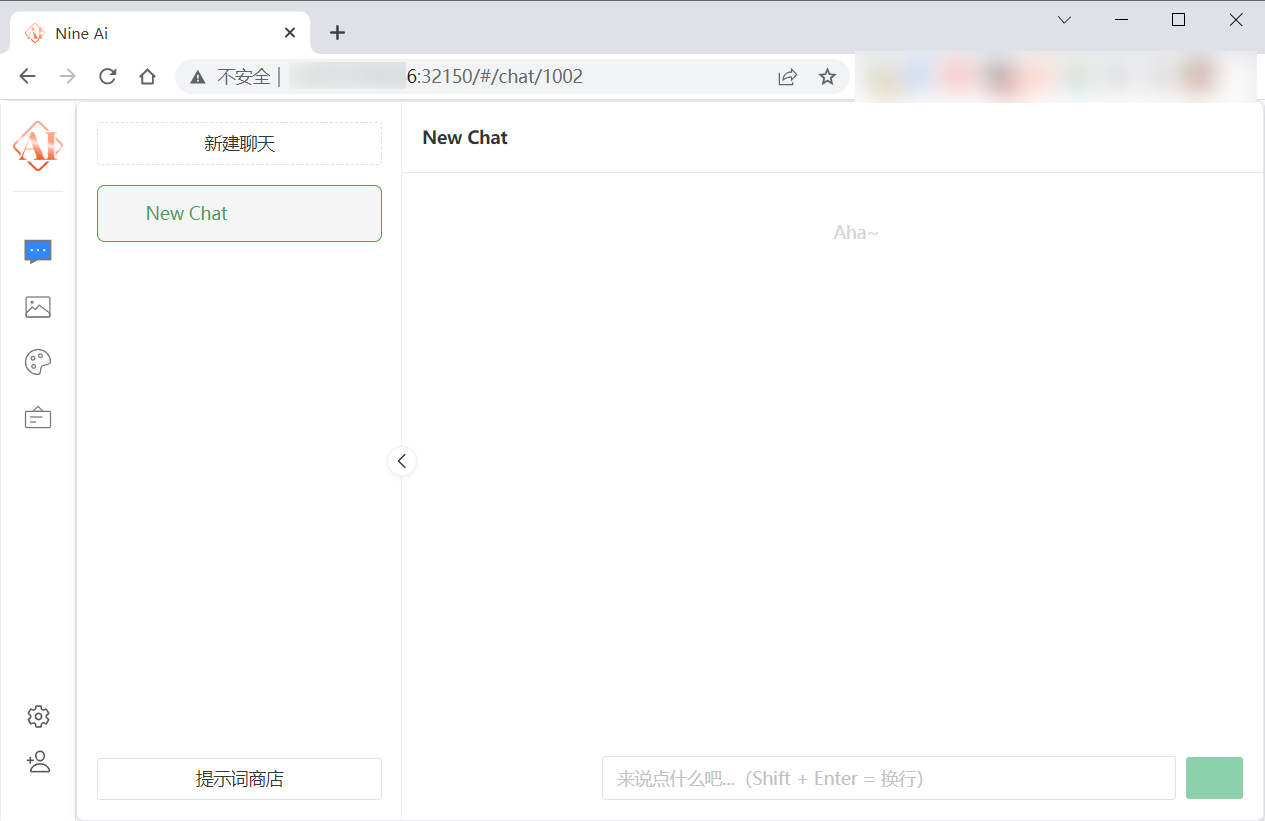This screenshot has width=1265, height=821.
Task: Reload the current page
Action: 108,77
